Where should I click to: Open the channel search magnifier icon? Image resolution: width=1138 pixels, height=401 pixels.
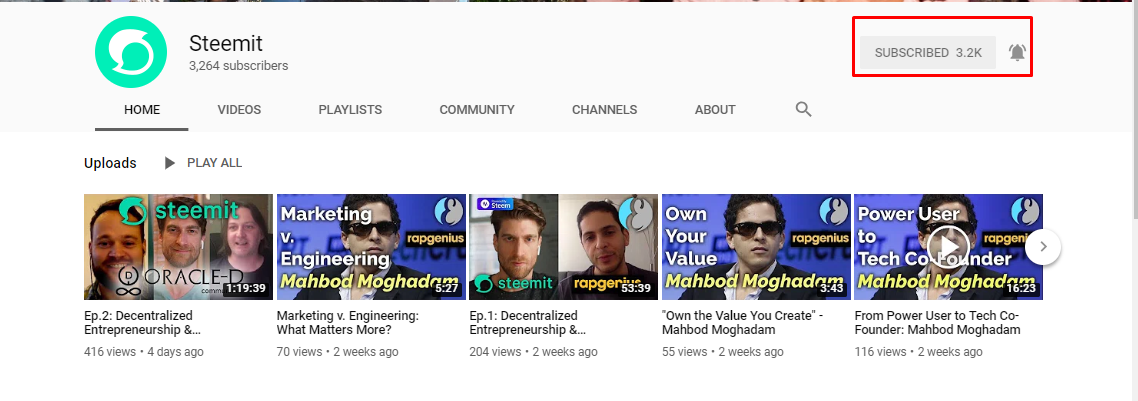click(803, 109)
